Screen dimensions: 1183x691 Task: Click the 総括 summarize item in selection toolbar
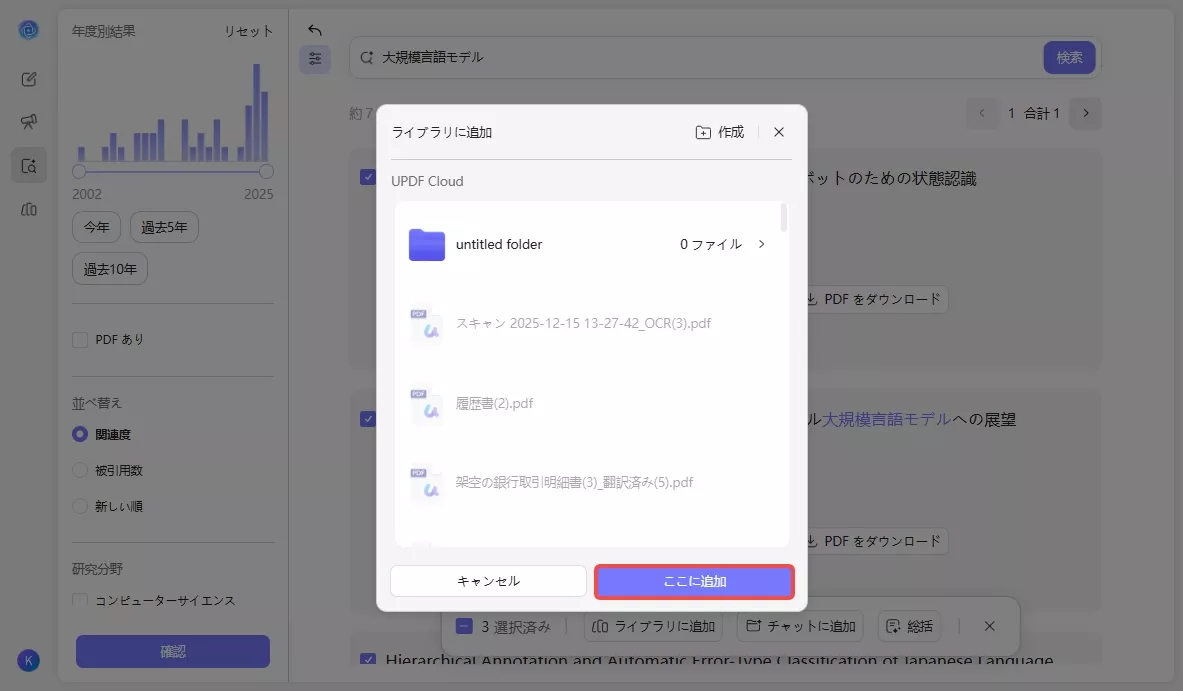909,626
